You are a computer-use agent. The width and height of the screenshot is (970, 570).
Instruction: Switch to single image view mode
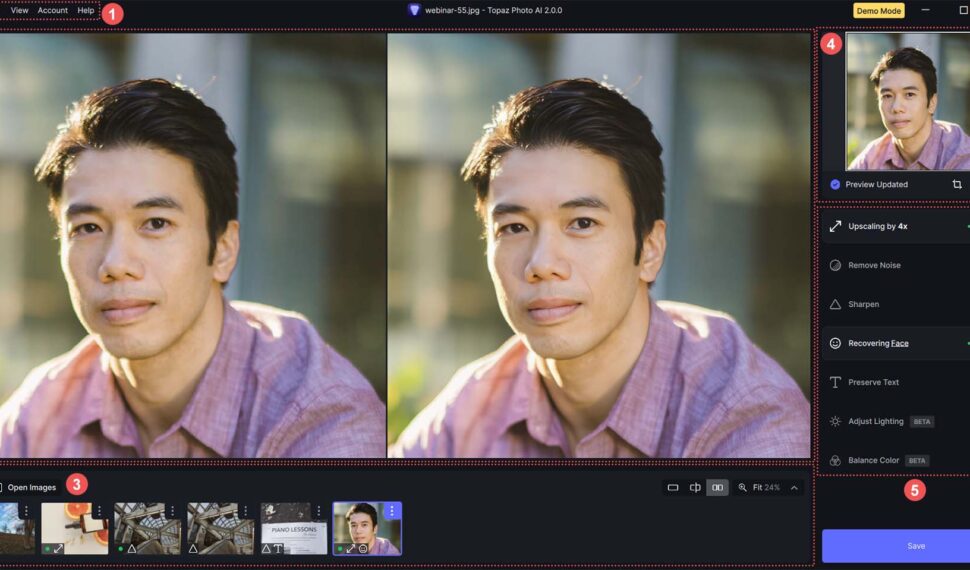pyautogui.click(x=673, y=488)
